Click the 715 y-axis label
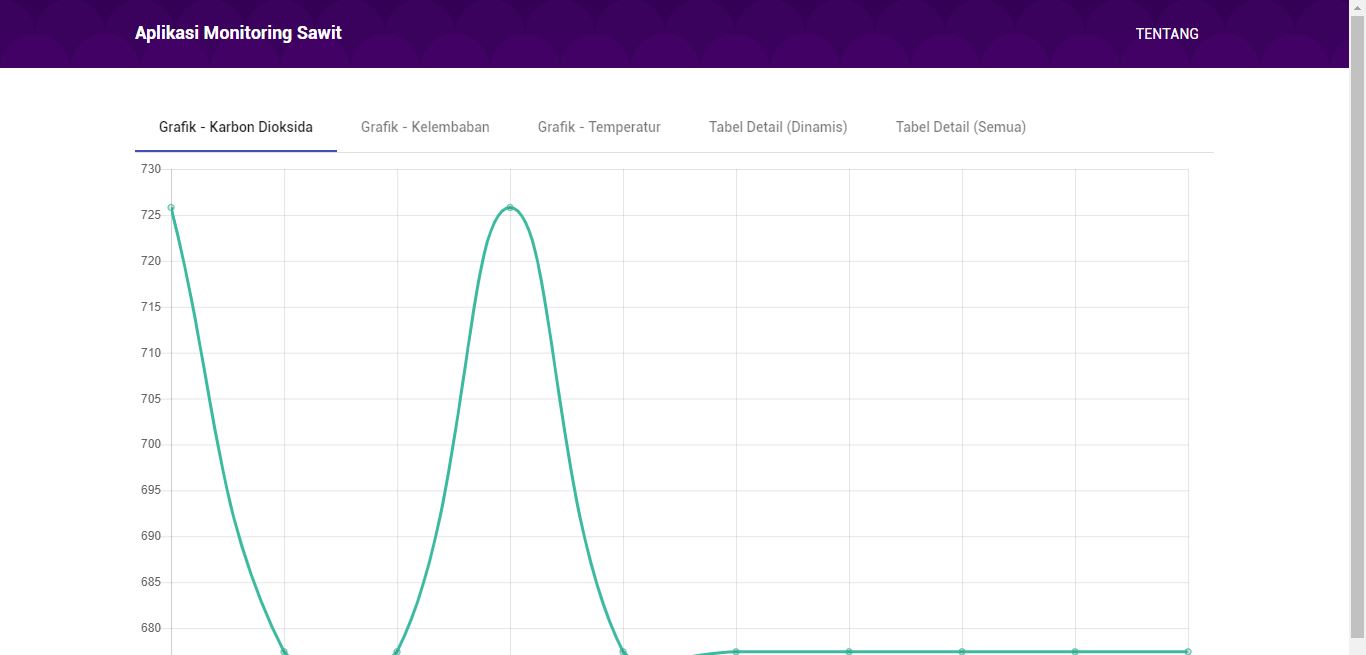This screenshot has width=1366, height=655. [x=150, y=307]
